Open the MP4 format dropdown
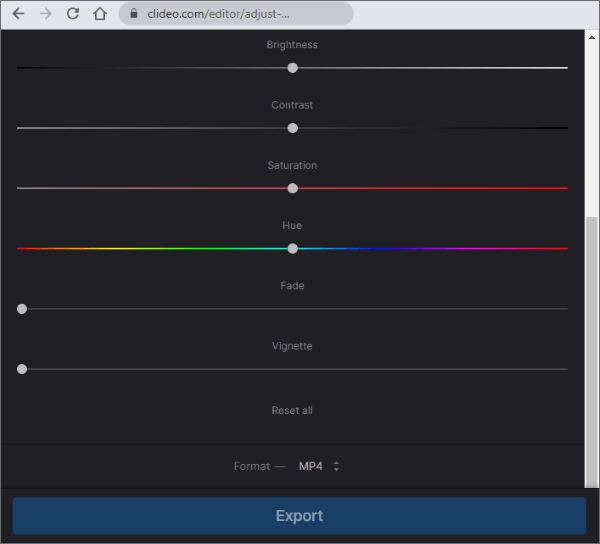This screenshot has width=600, height=544. pyautogui.click(x=318, y=466)
